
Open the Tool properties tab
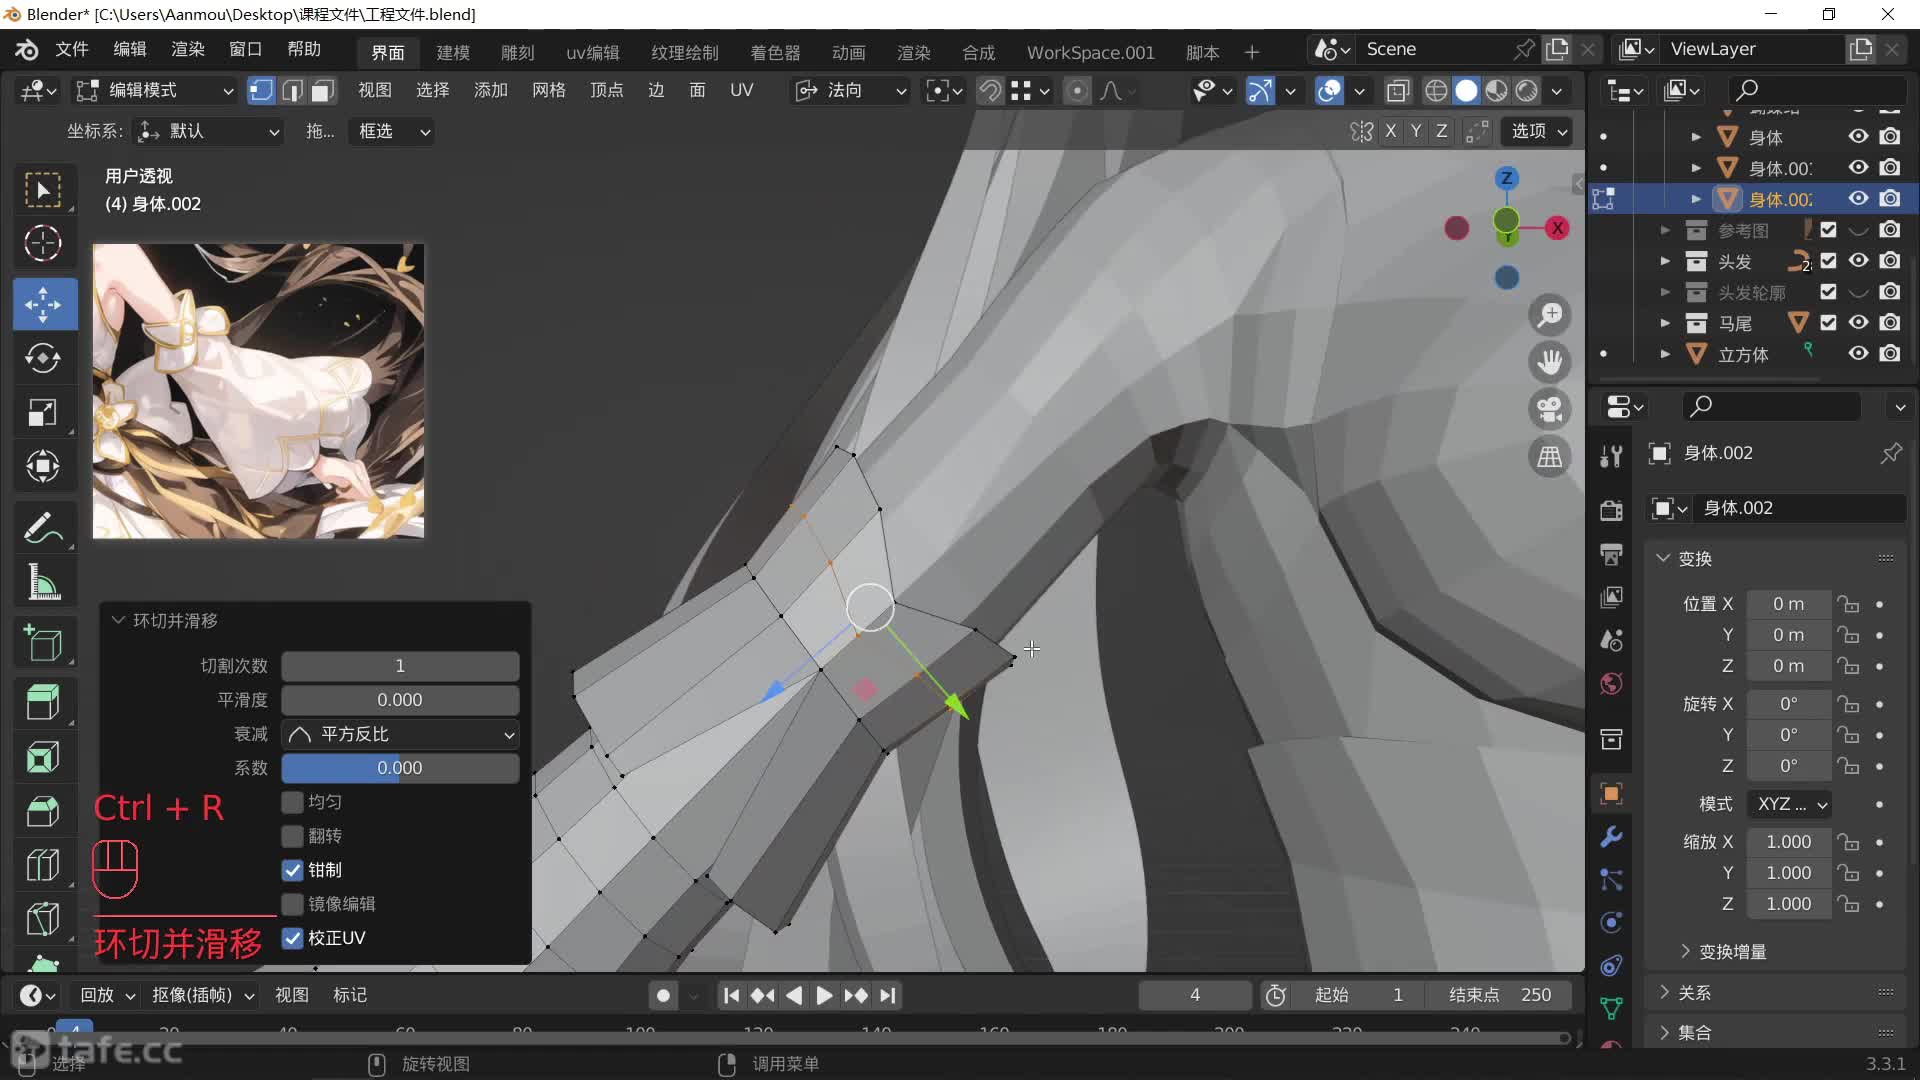point(1611,456)
